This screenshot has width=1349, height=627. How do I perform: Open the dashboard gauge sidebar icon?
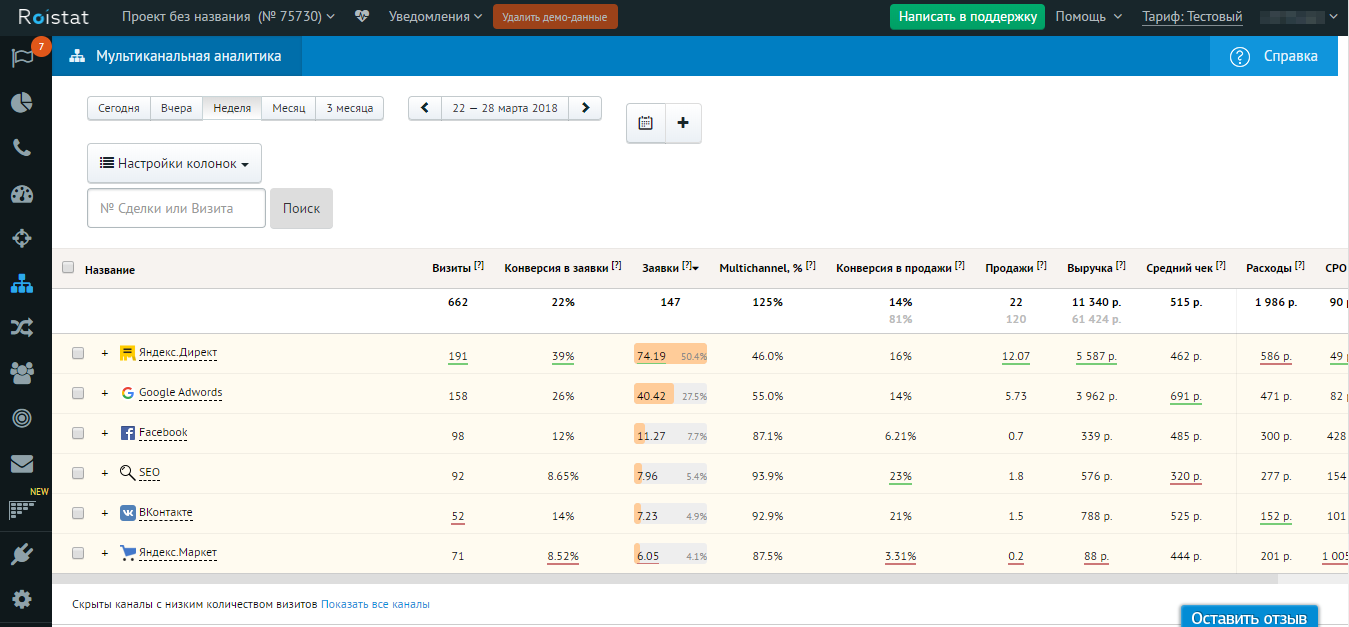click(22, 194)
